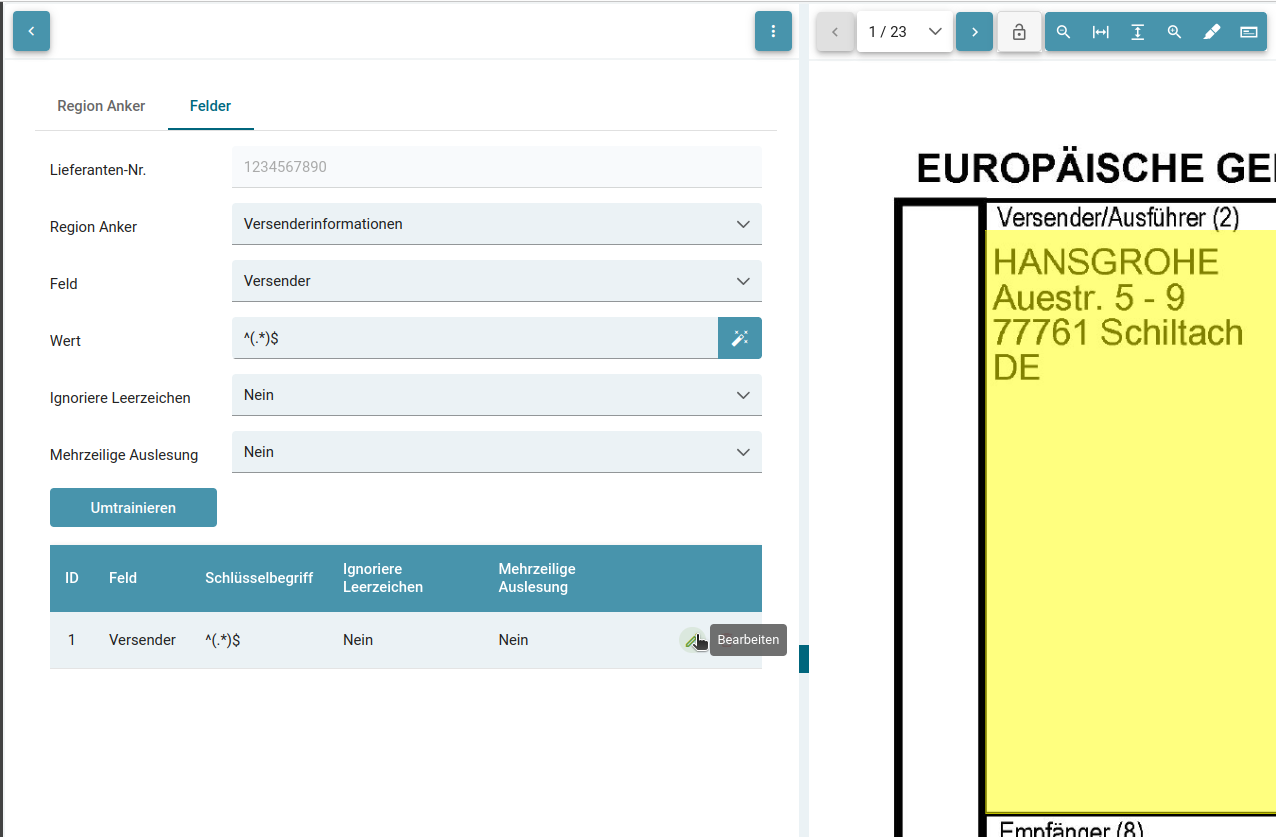Click the back arrow button at top left
Viewport: 1276px width, 837px height.
pyautogui.click(x=31, y=31)
